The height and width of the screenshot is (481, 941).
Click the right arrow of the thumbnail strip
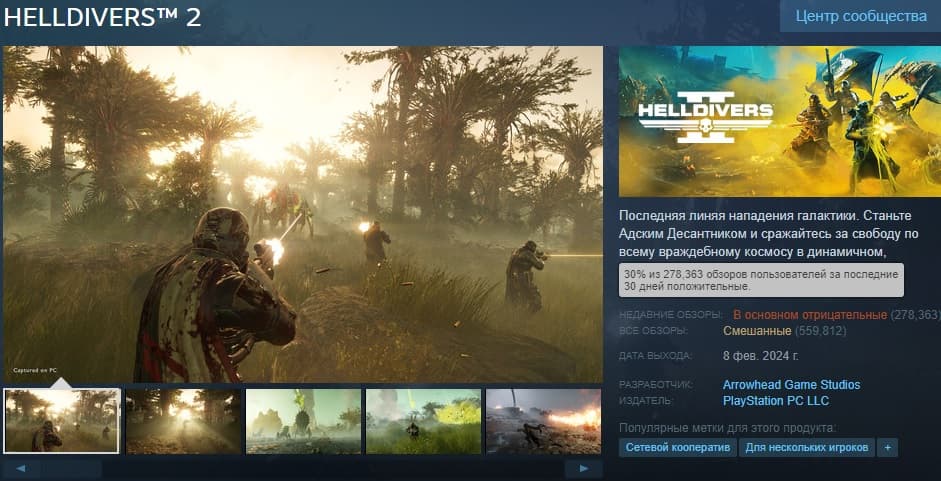pyautogui.click(x=583, y=468)
